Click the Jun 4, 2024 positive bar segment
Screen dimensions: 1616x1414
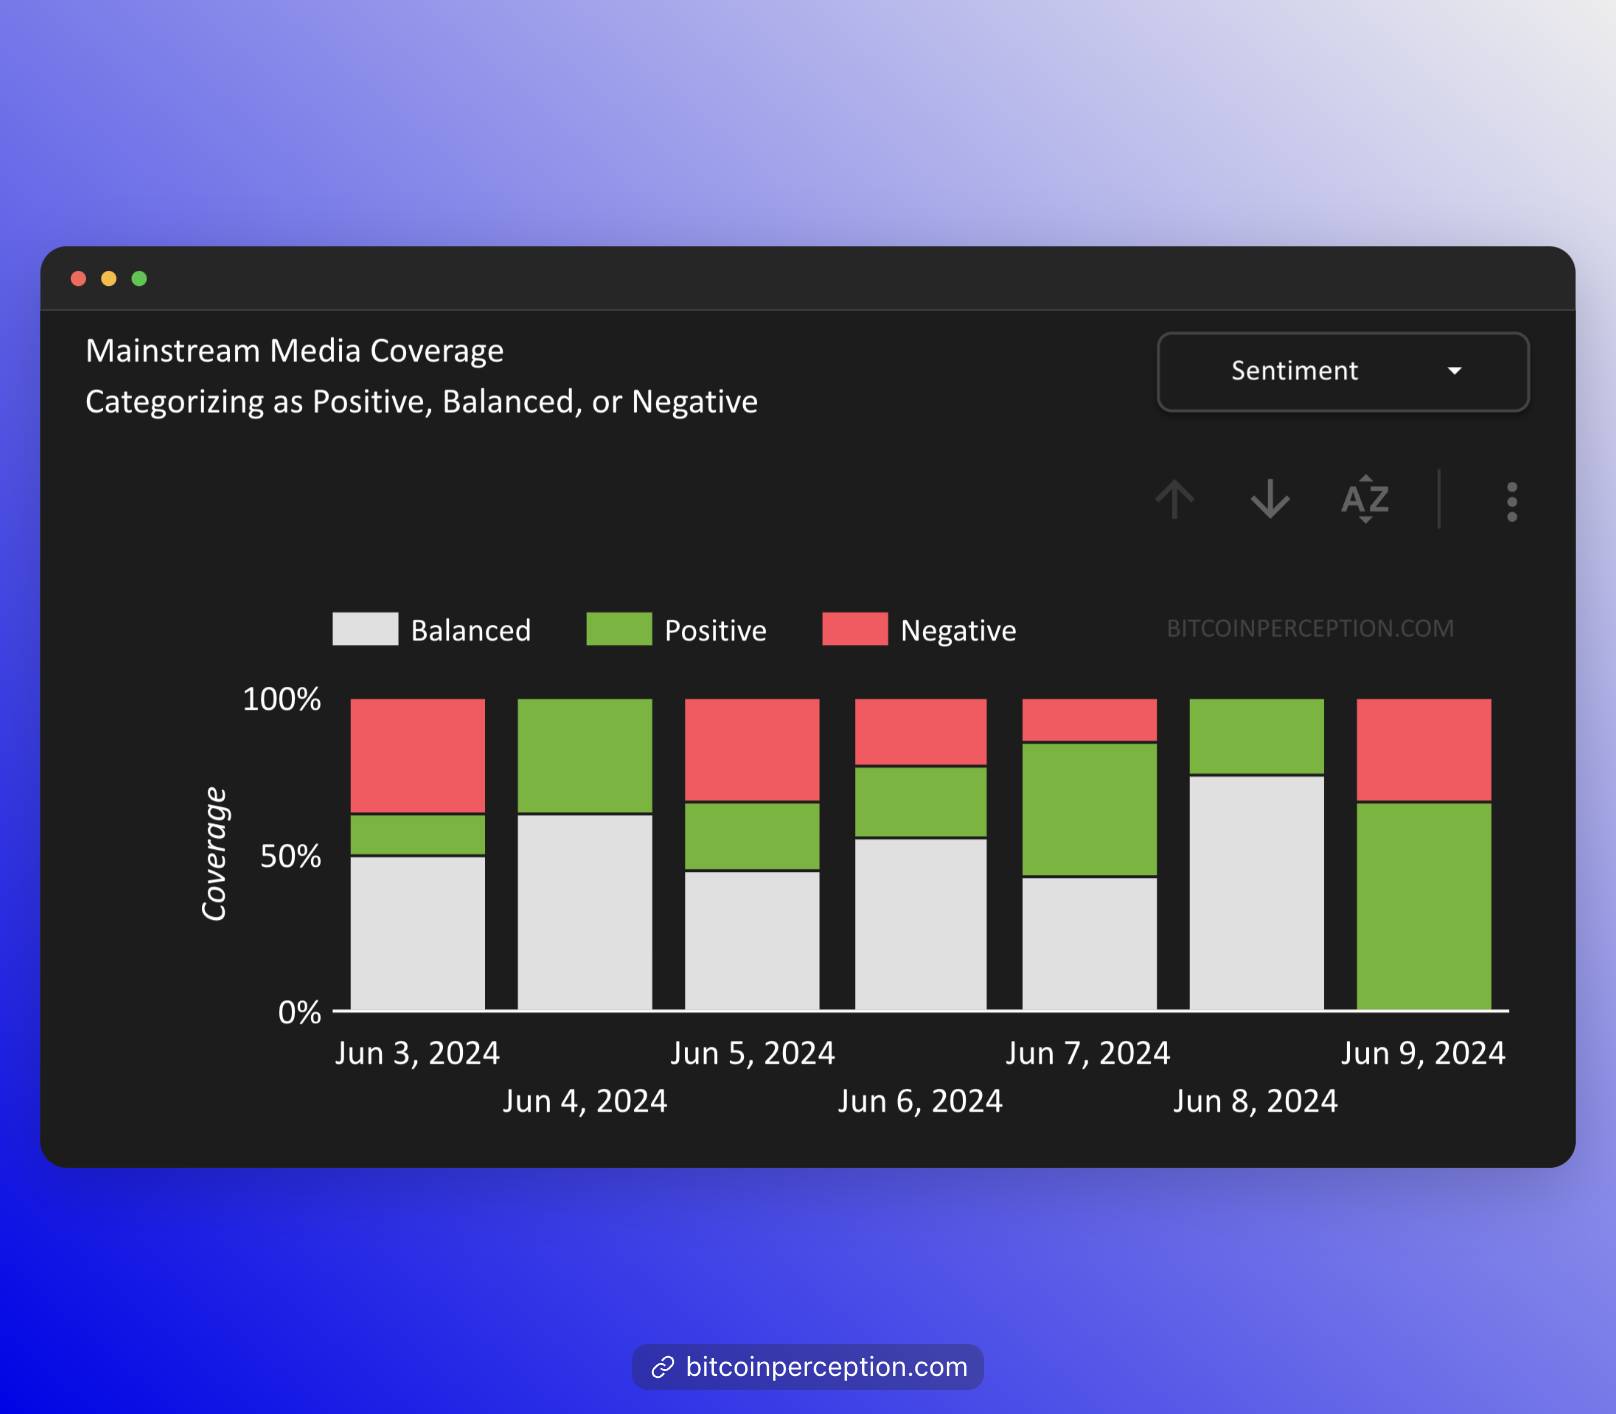coord(585,755)
